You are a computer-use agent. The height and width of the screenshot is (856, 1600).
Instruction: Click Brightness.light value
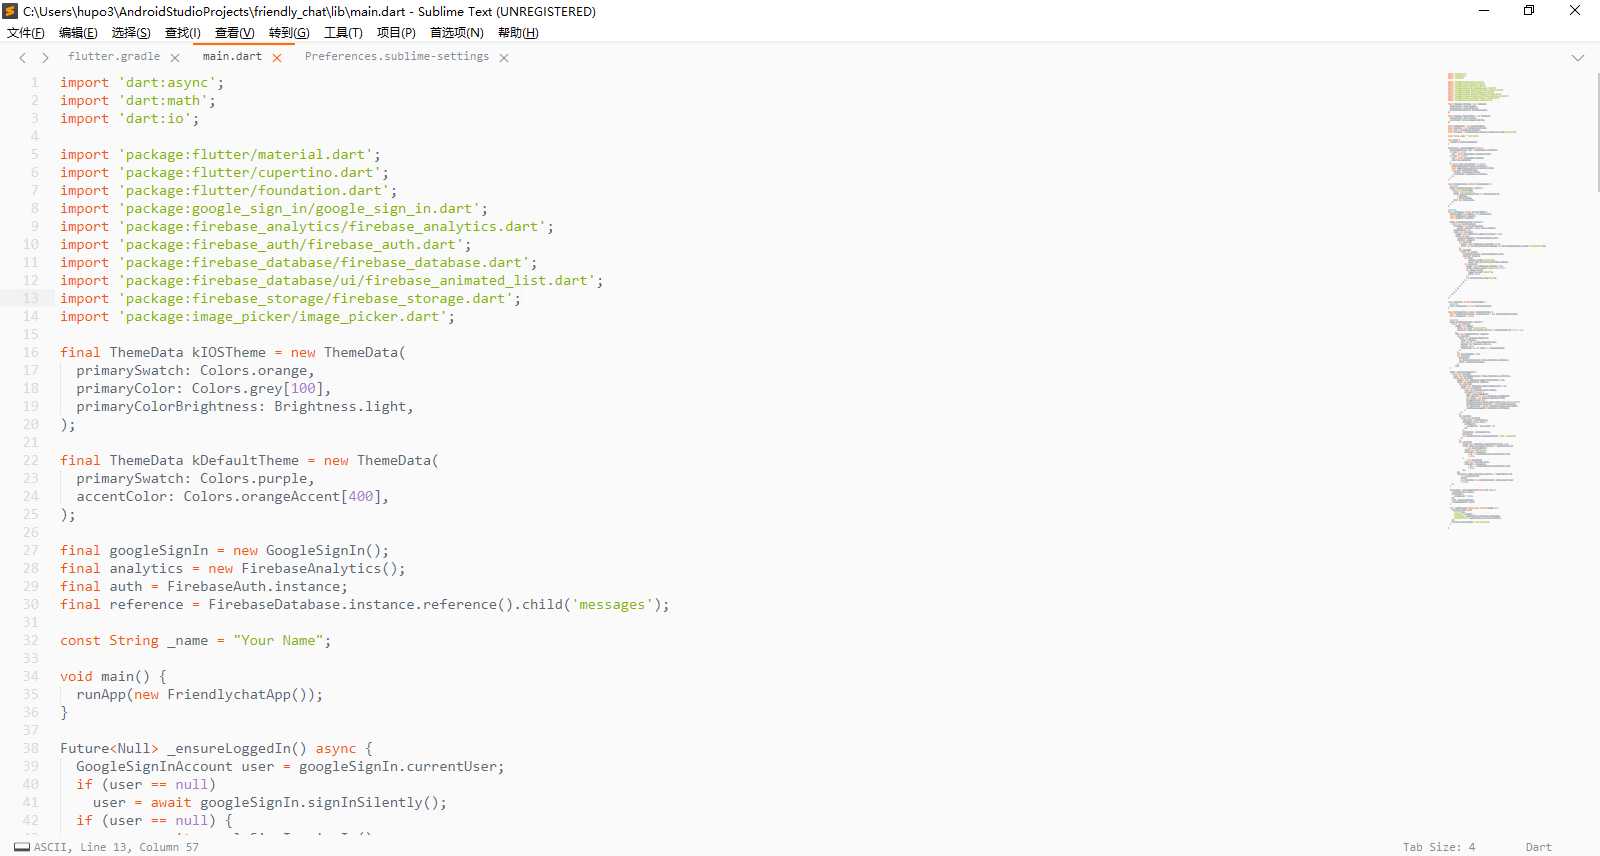pyautogui.click(x=340, y=407)
